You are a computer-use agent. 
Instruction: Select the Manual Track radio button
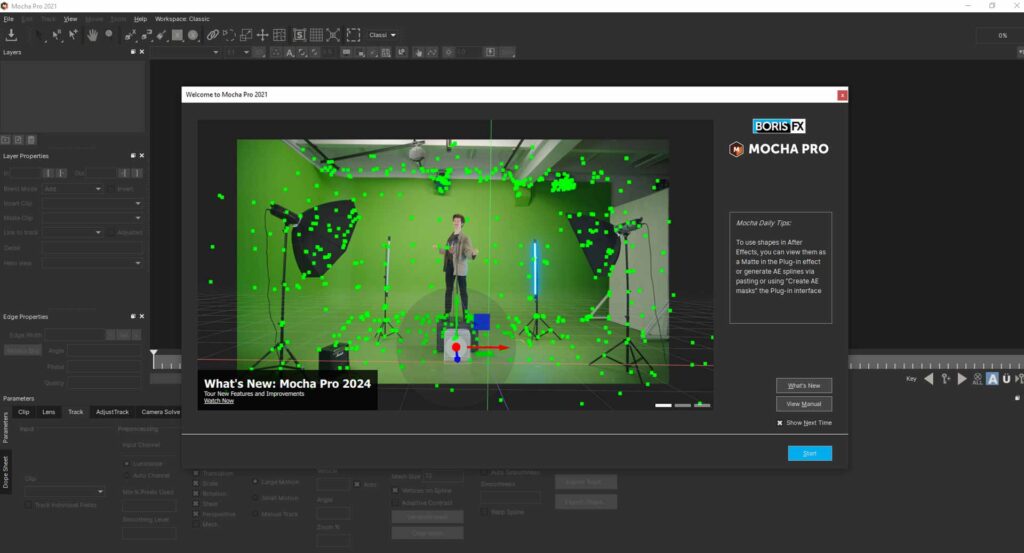point(255,514)
